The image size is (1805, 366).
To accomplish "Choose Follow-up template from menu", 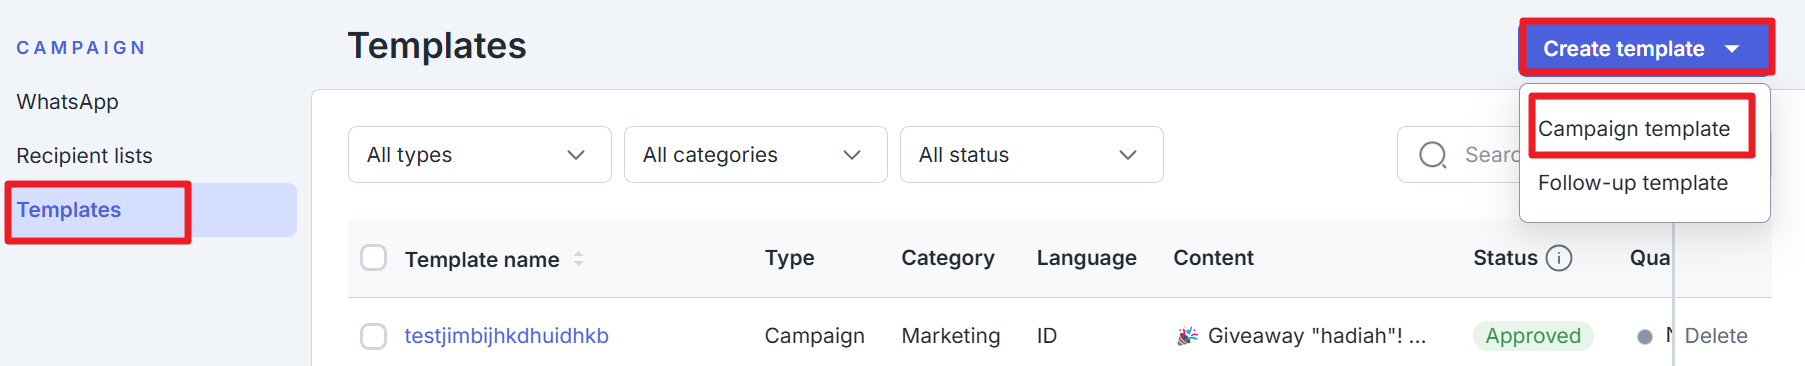I will tap(1633, 183).
